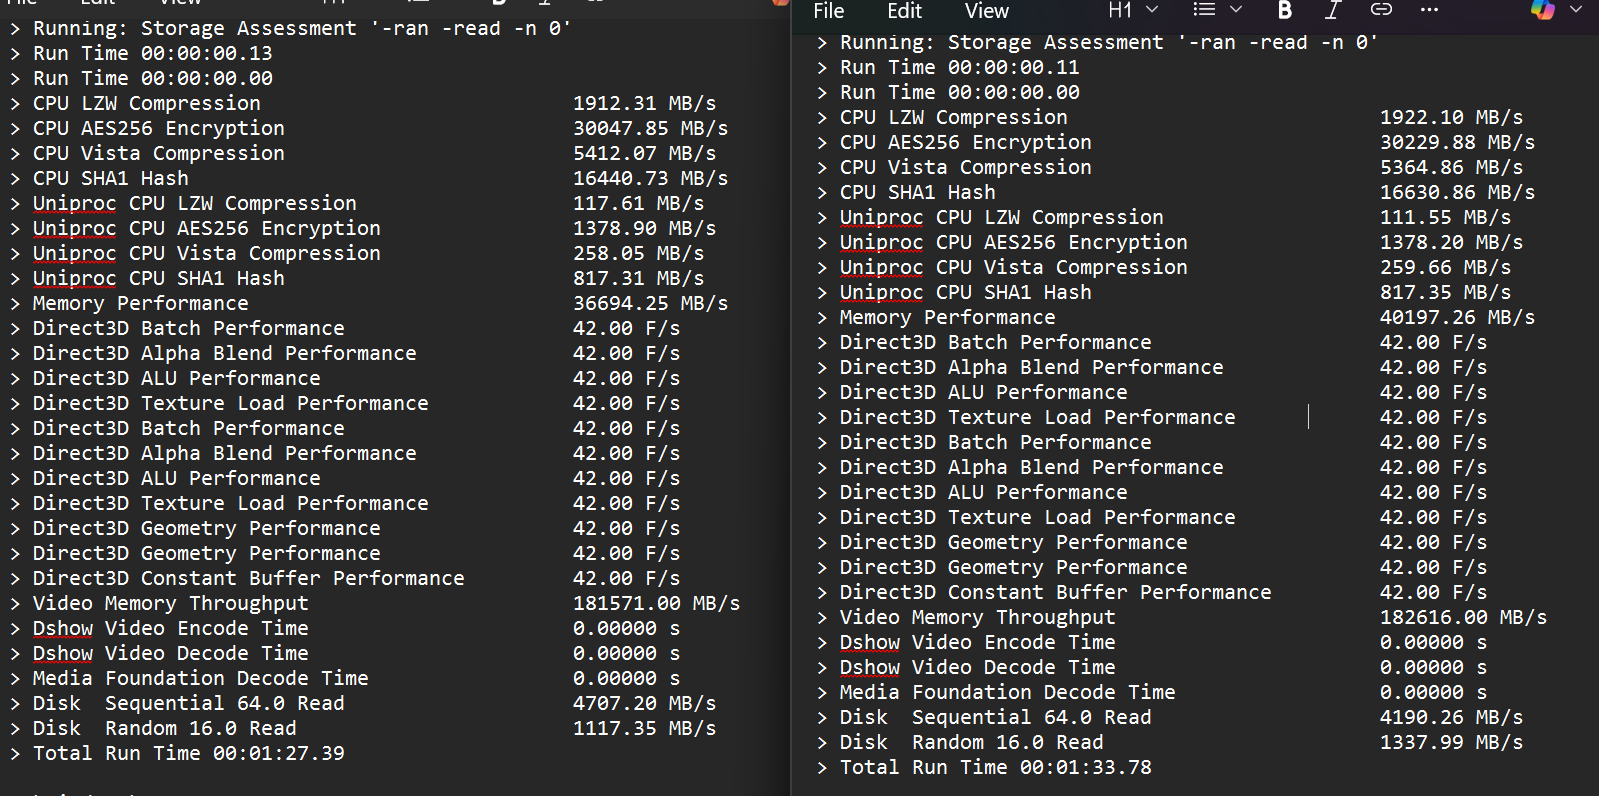Click the 40197.26 MB/s Memory Performance value
Image resolution: width=1599 pixels, height=796 pixels.
point(1457,317)
